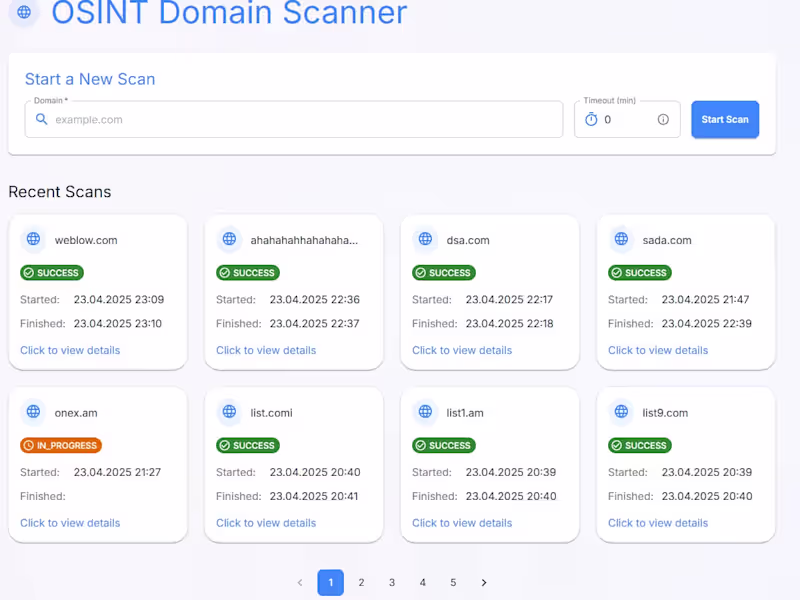The image size is (800, 600).
Task: Open details for the ahahahahhahahaha scan
Action: (x=265, y=350)
